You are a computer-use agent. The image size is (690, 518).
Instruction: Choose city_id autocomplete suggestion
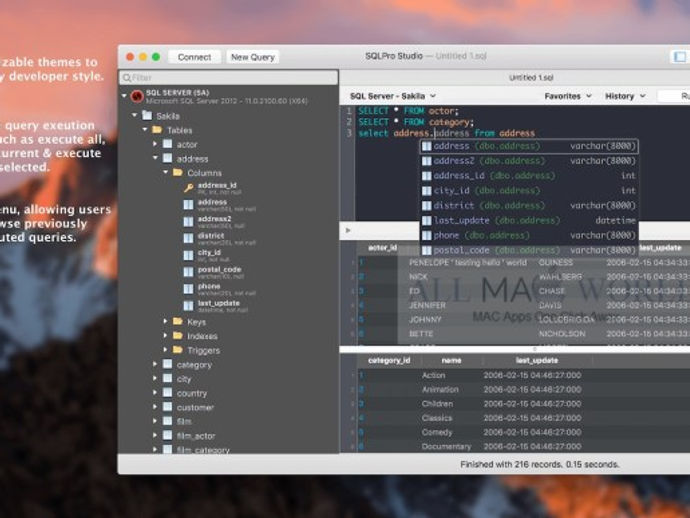click(529, 191)
